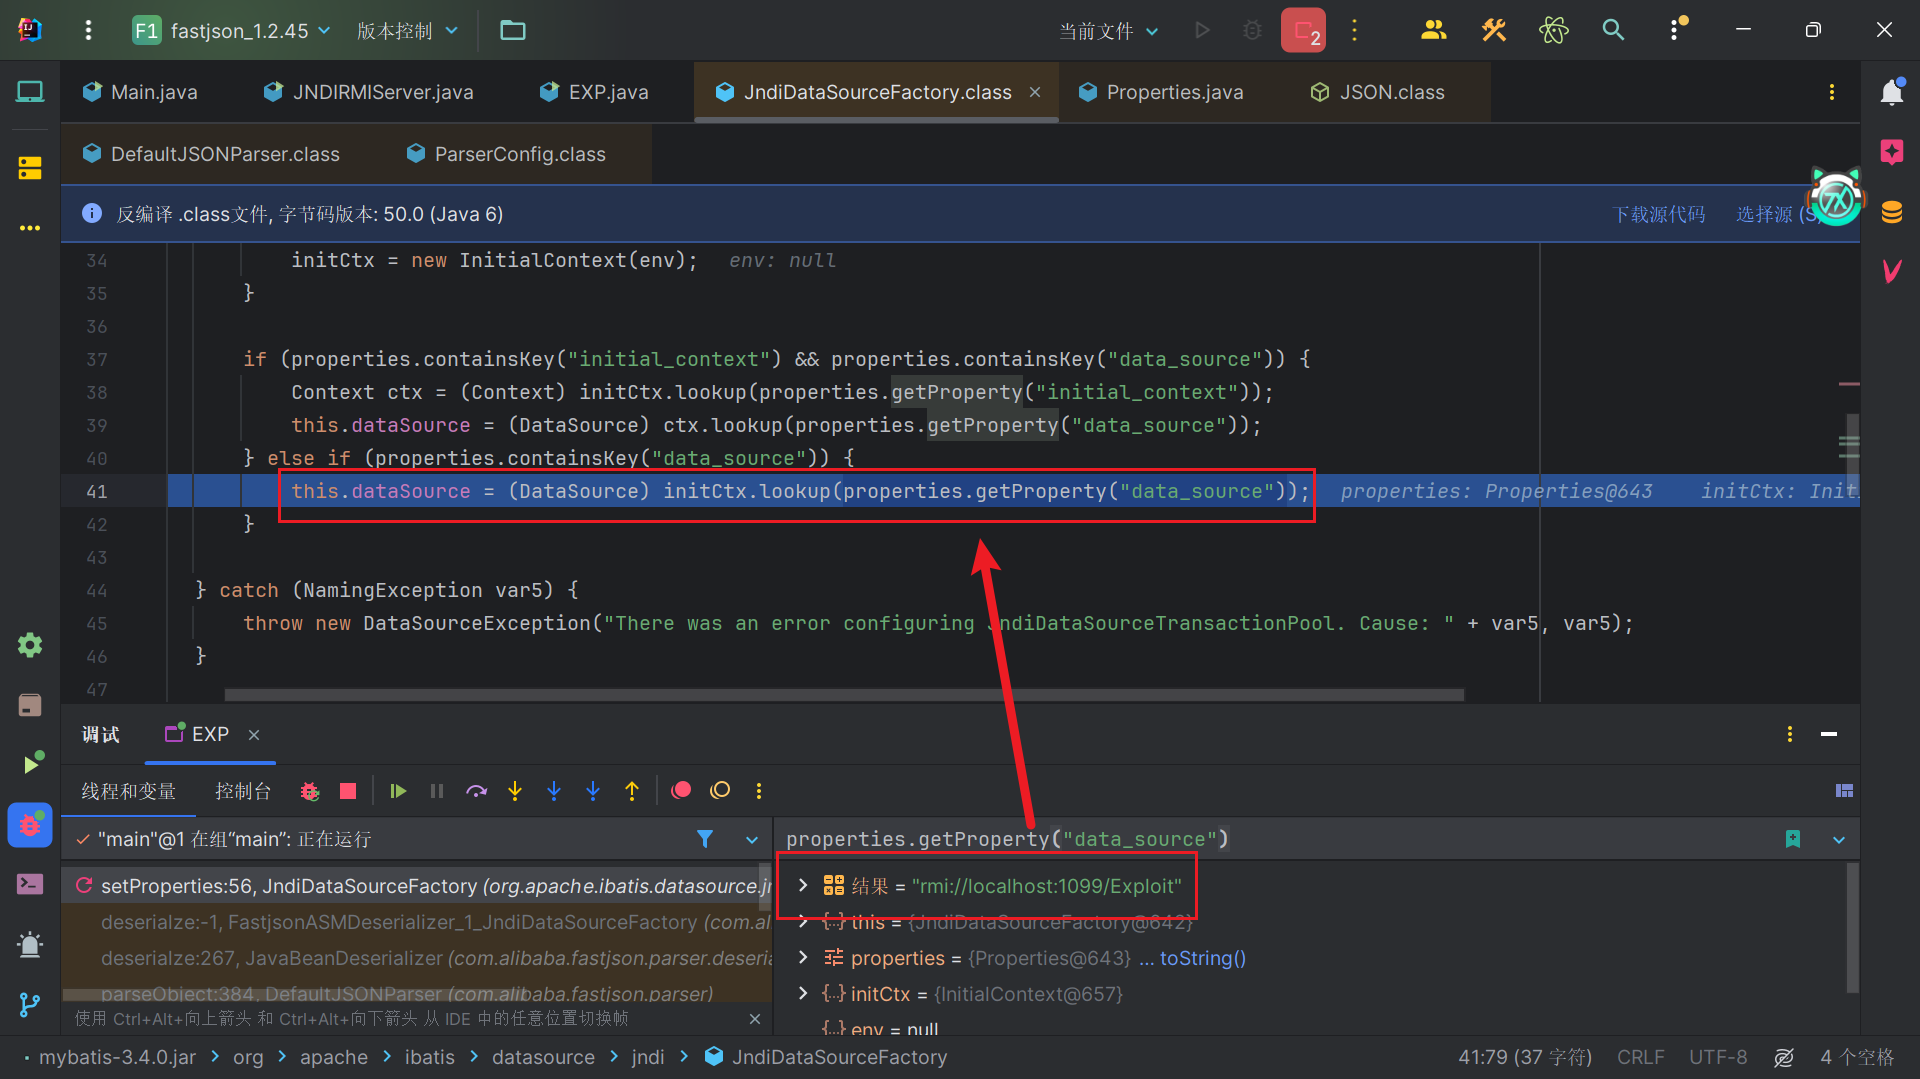Toggle Mute Breakpoints icon
This screenshot has width=1920, height=1079.
(720, 791)
